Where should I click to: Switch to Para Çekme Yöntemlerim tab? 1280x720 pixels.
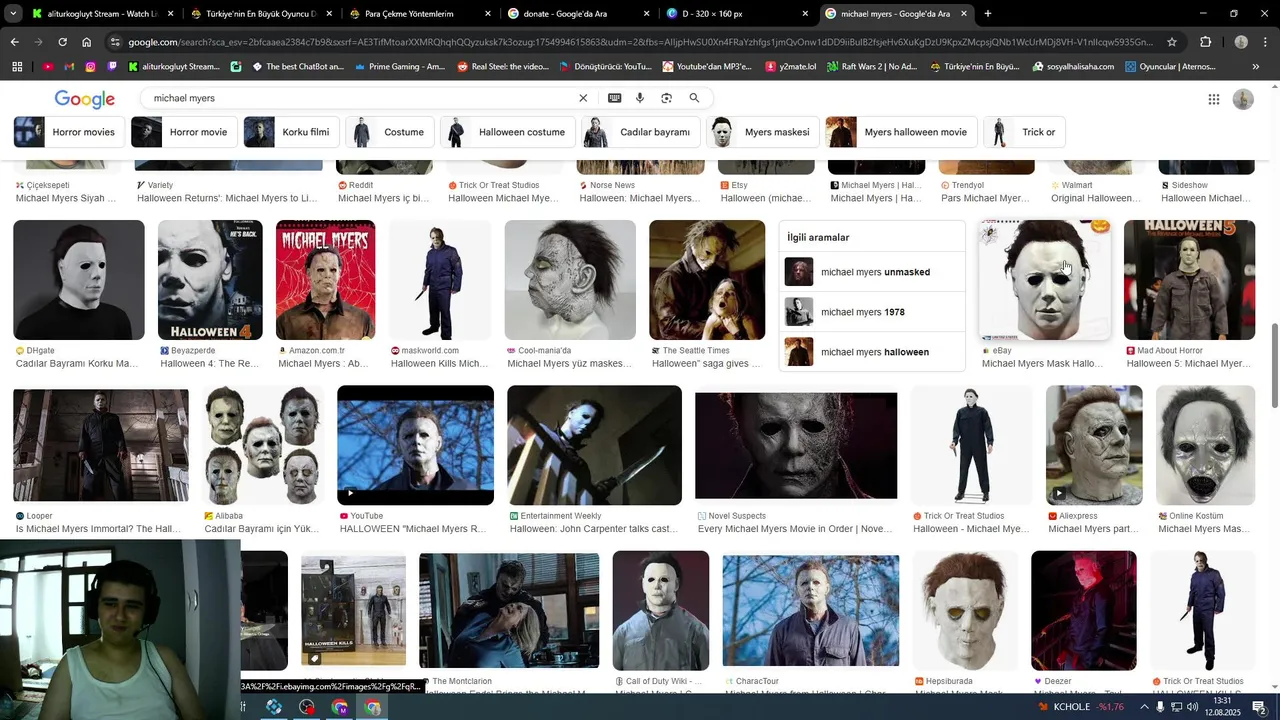click(421, 14)
